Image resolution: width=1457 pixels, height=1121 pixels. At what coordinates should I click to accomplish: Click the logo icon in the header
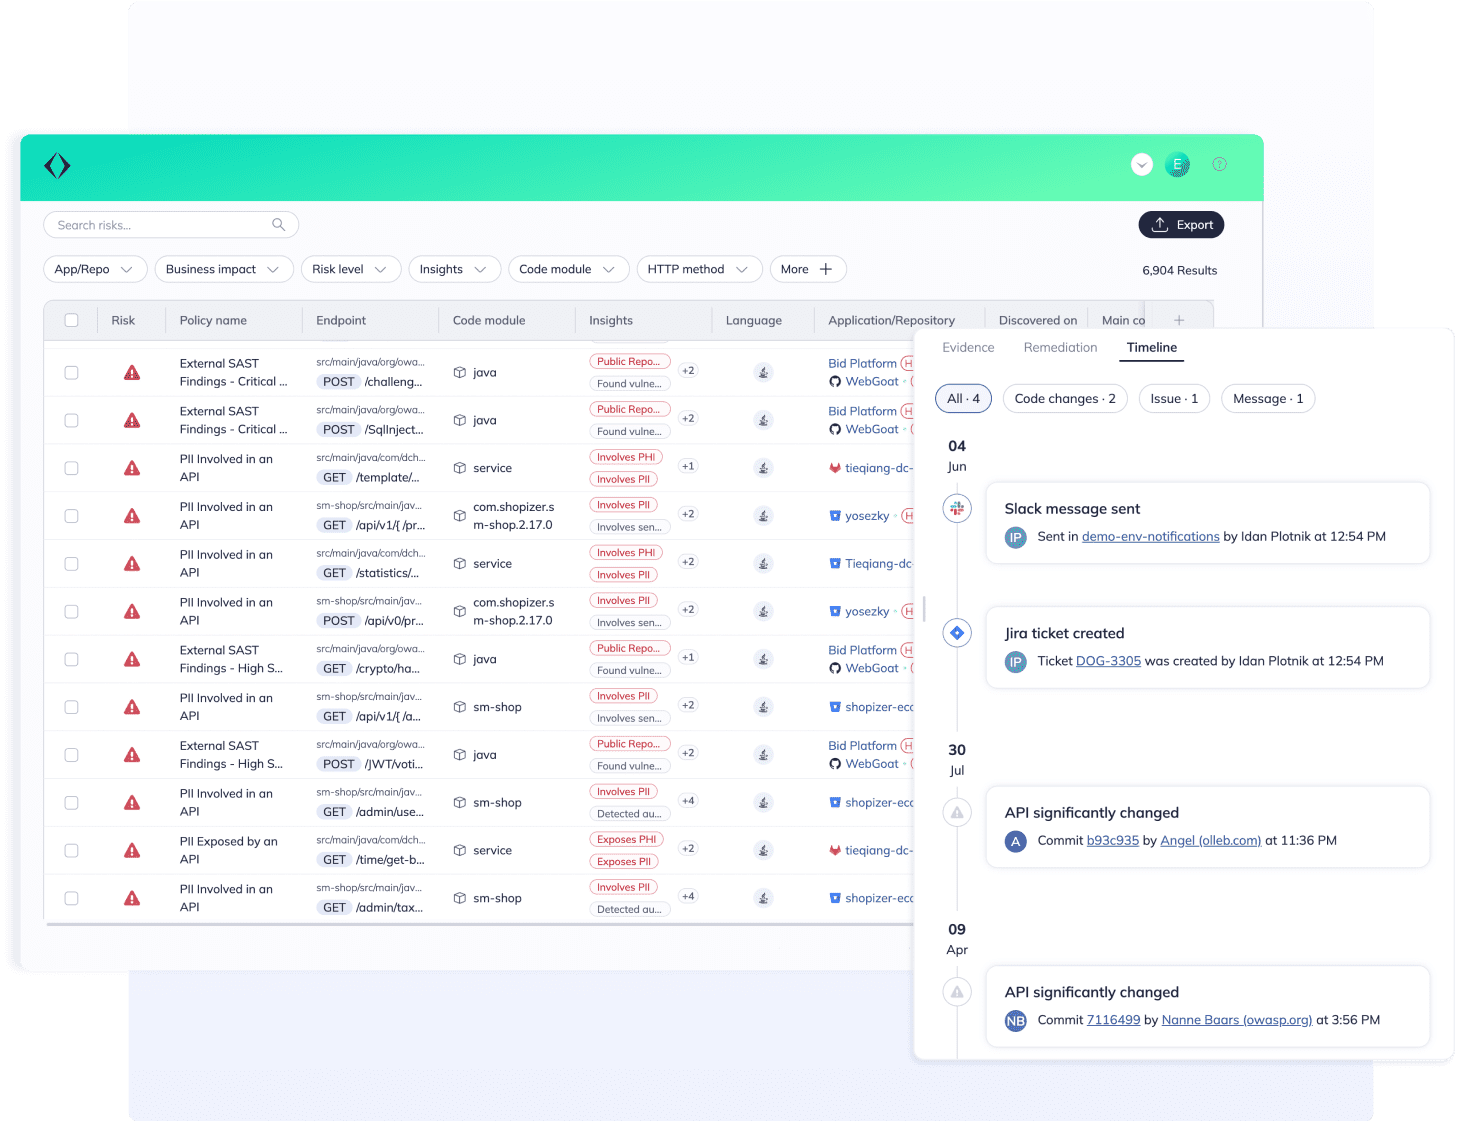[57, 166]
